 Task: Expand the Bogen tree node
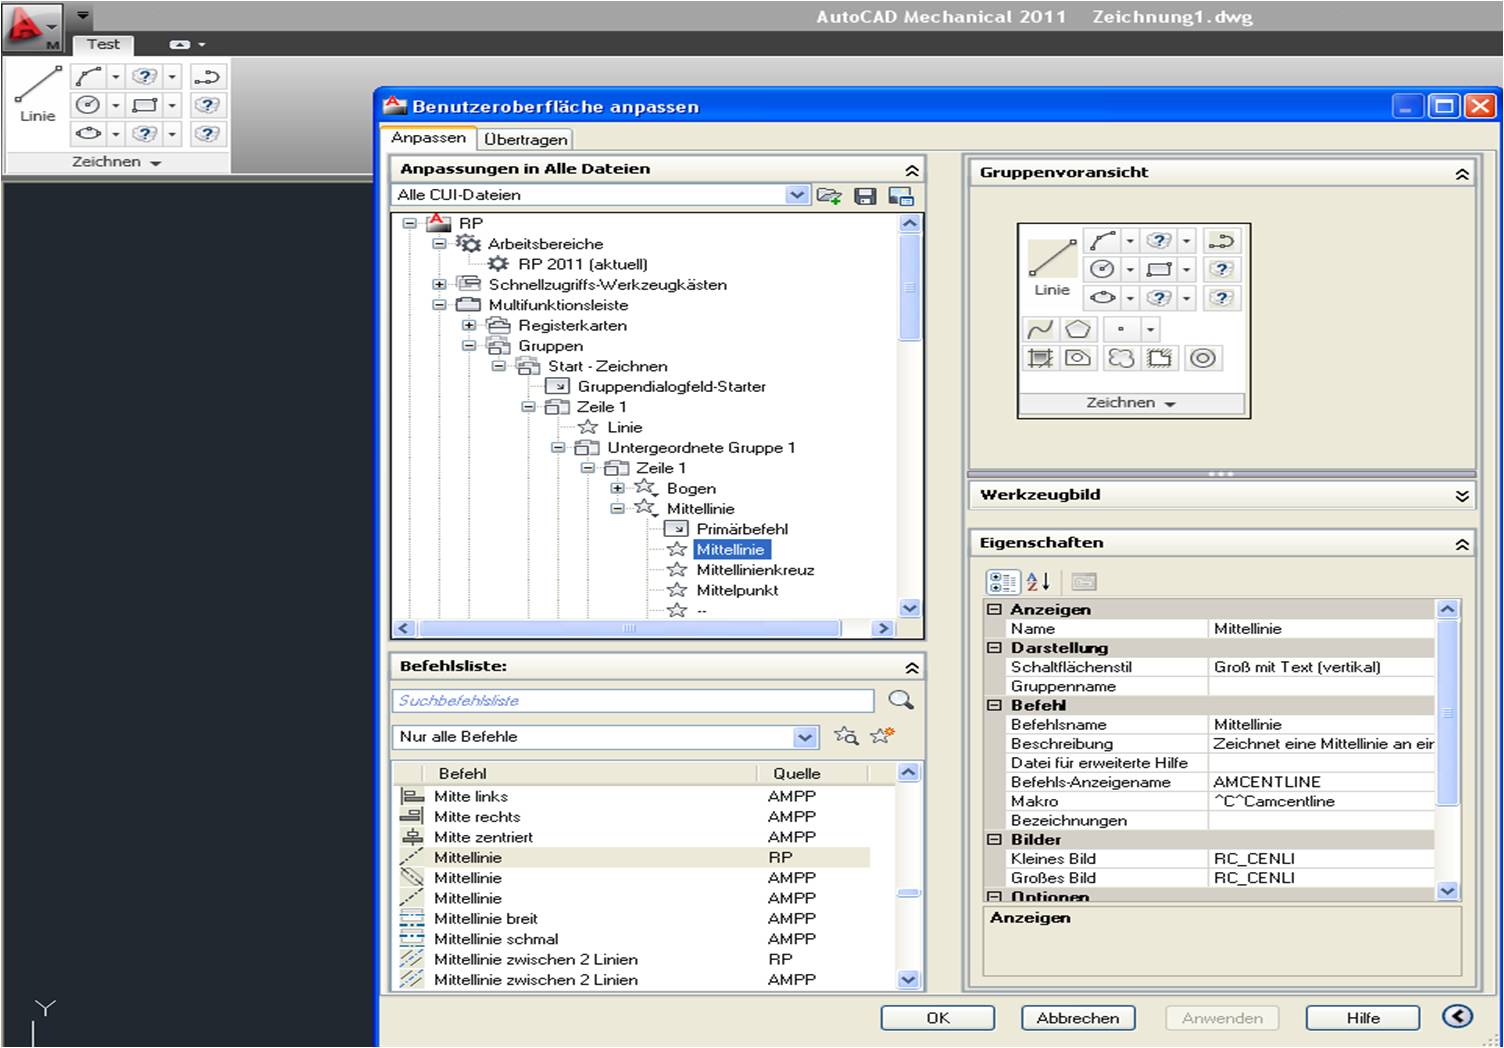click(x=618, y=488)
